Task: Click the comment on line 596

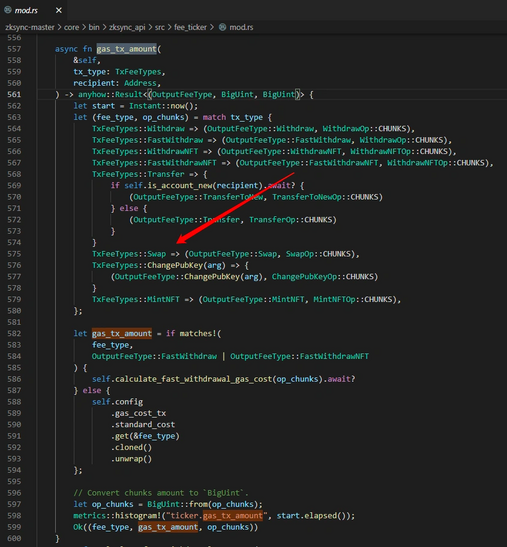Action: pos(161,493)
